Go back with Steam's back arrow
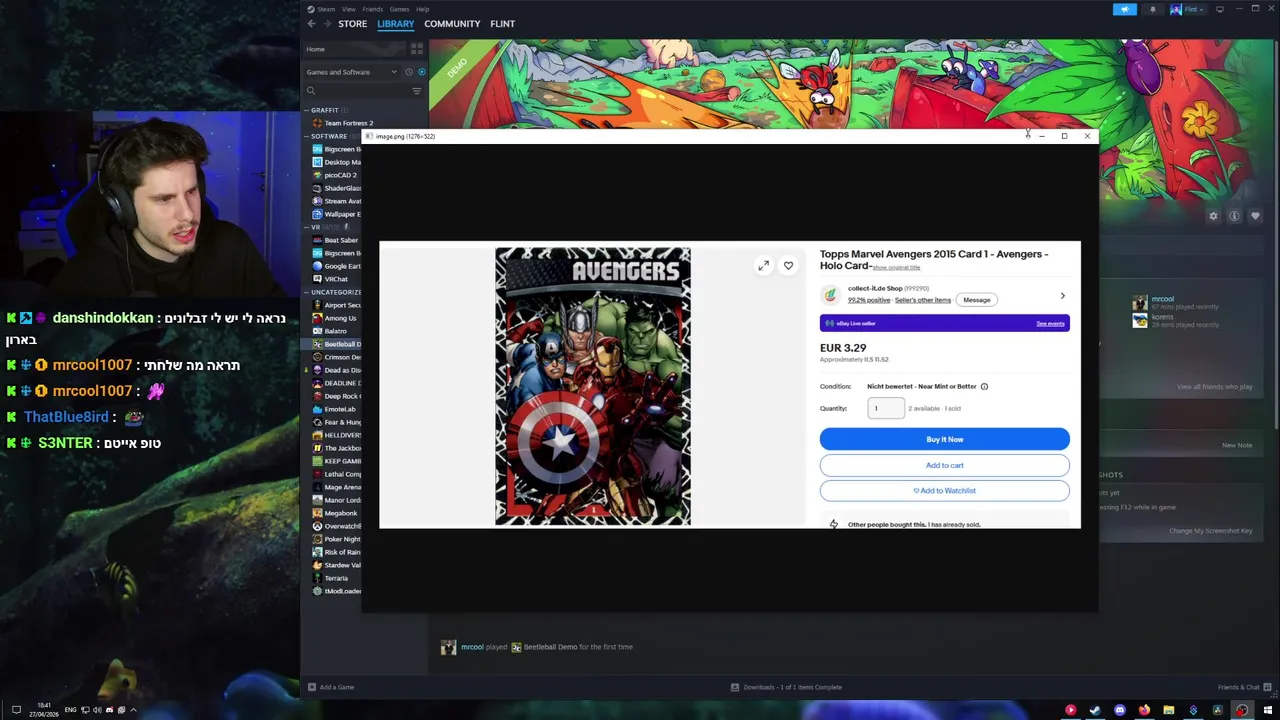1280x720 pixels. click(311, 24)
